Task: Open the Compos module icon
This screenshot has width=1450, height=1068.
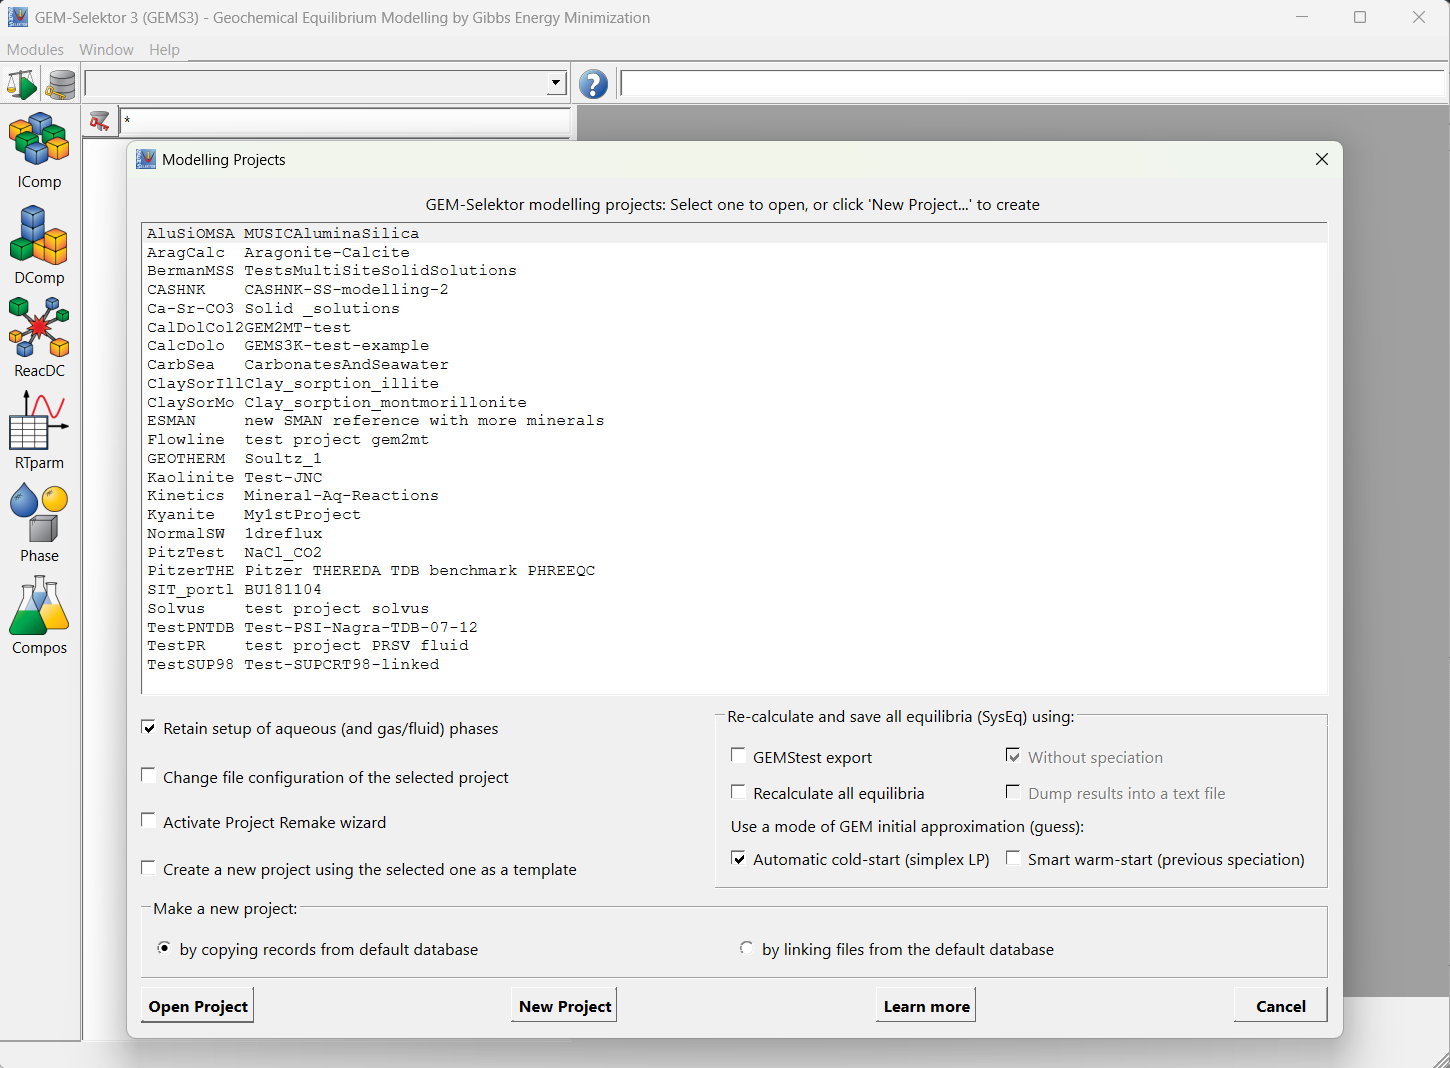Action: (39, 605)
